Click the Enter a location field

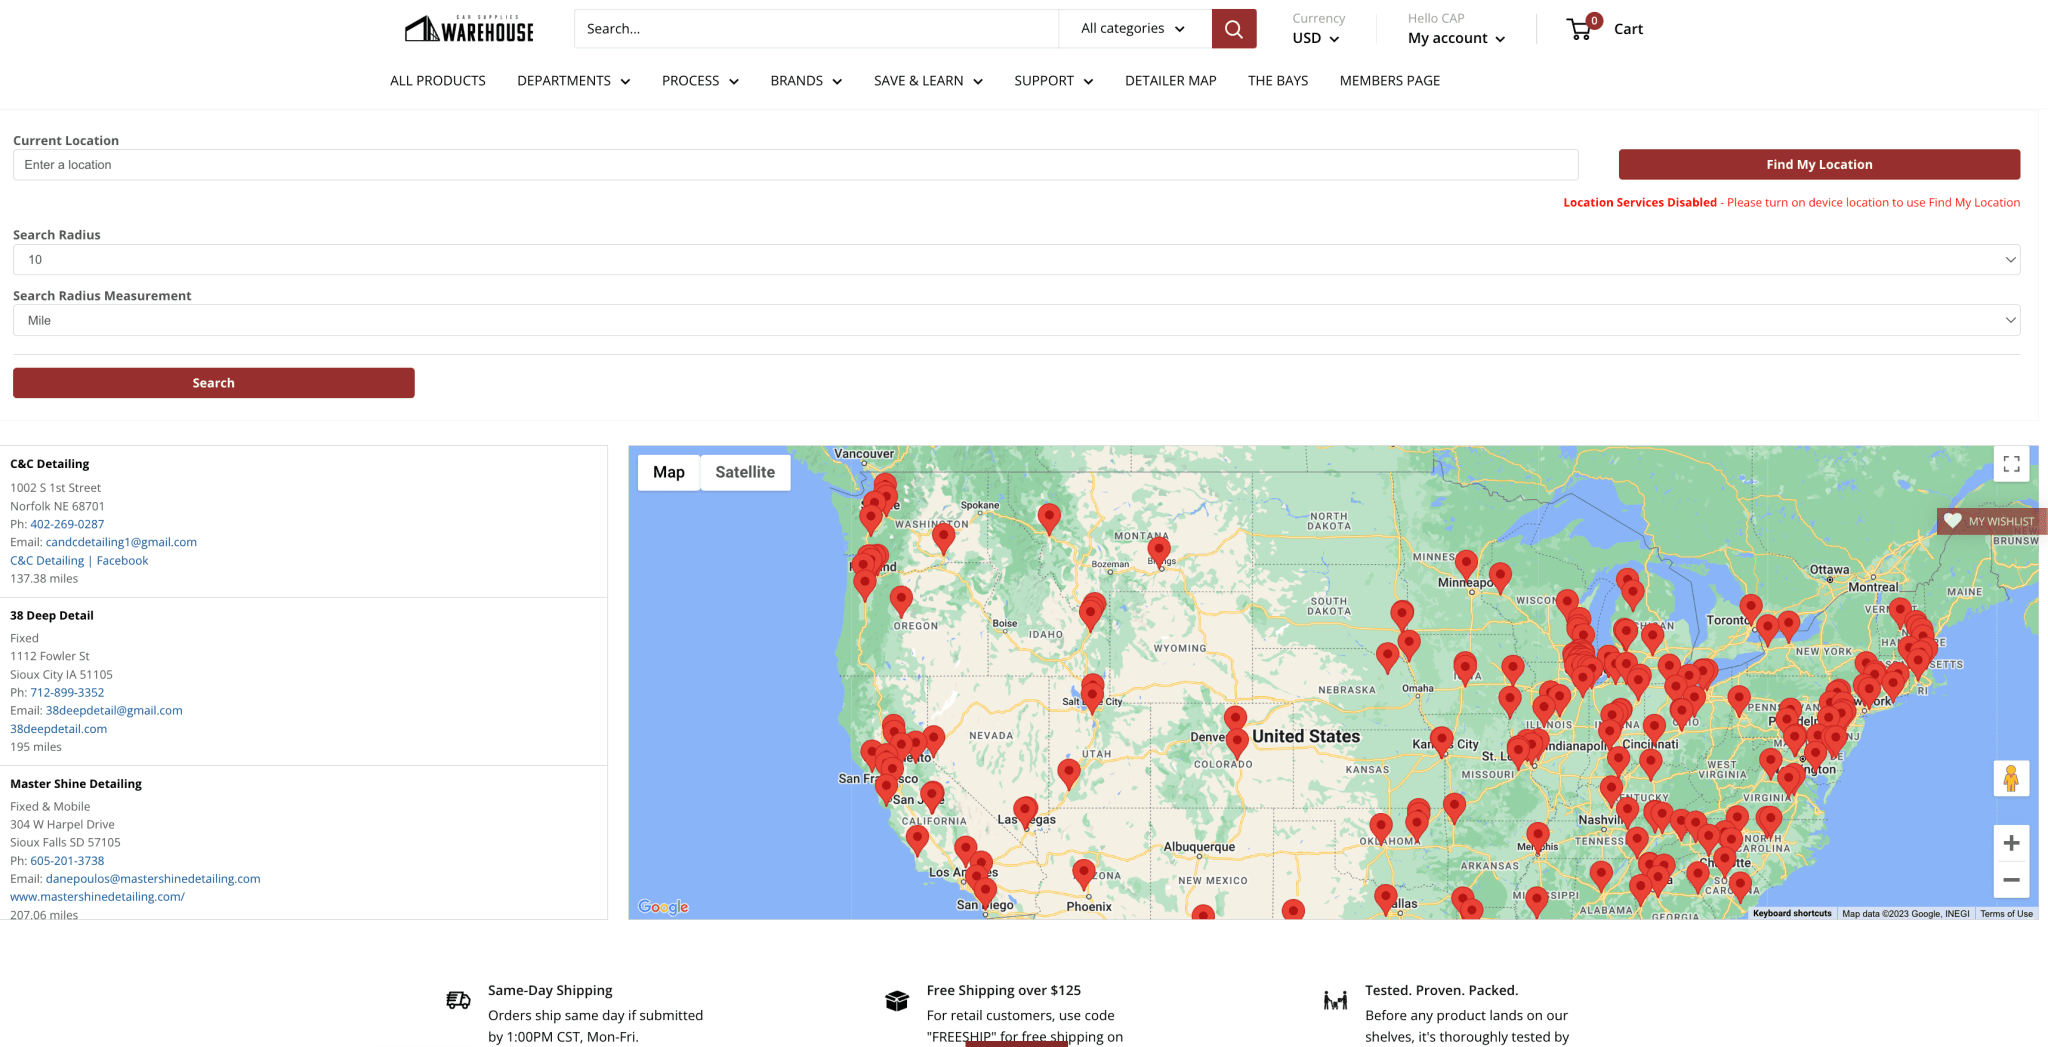point(795,165)
